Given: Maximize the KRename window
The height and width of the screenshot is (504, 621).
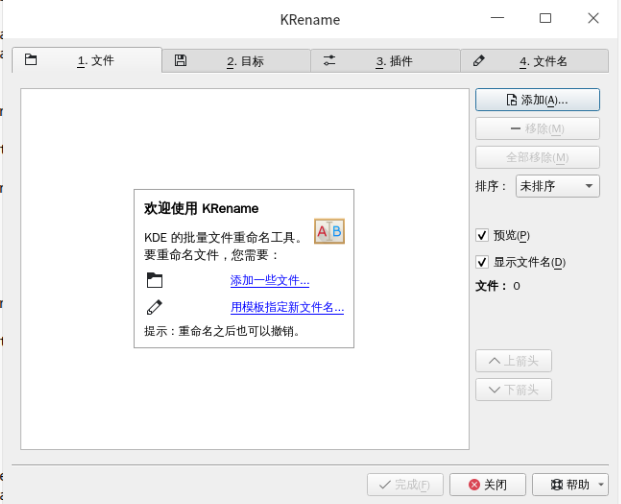Looking at the screenshot, I should click(x=545, y=18).
